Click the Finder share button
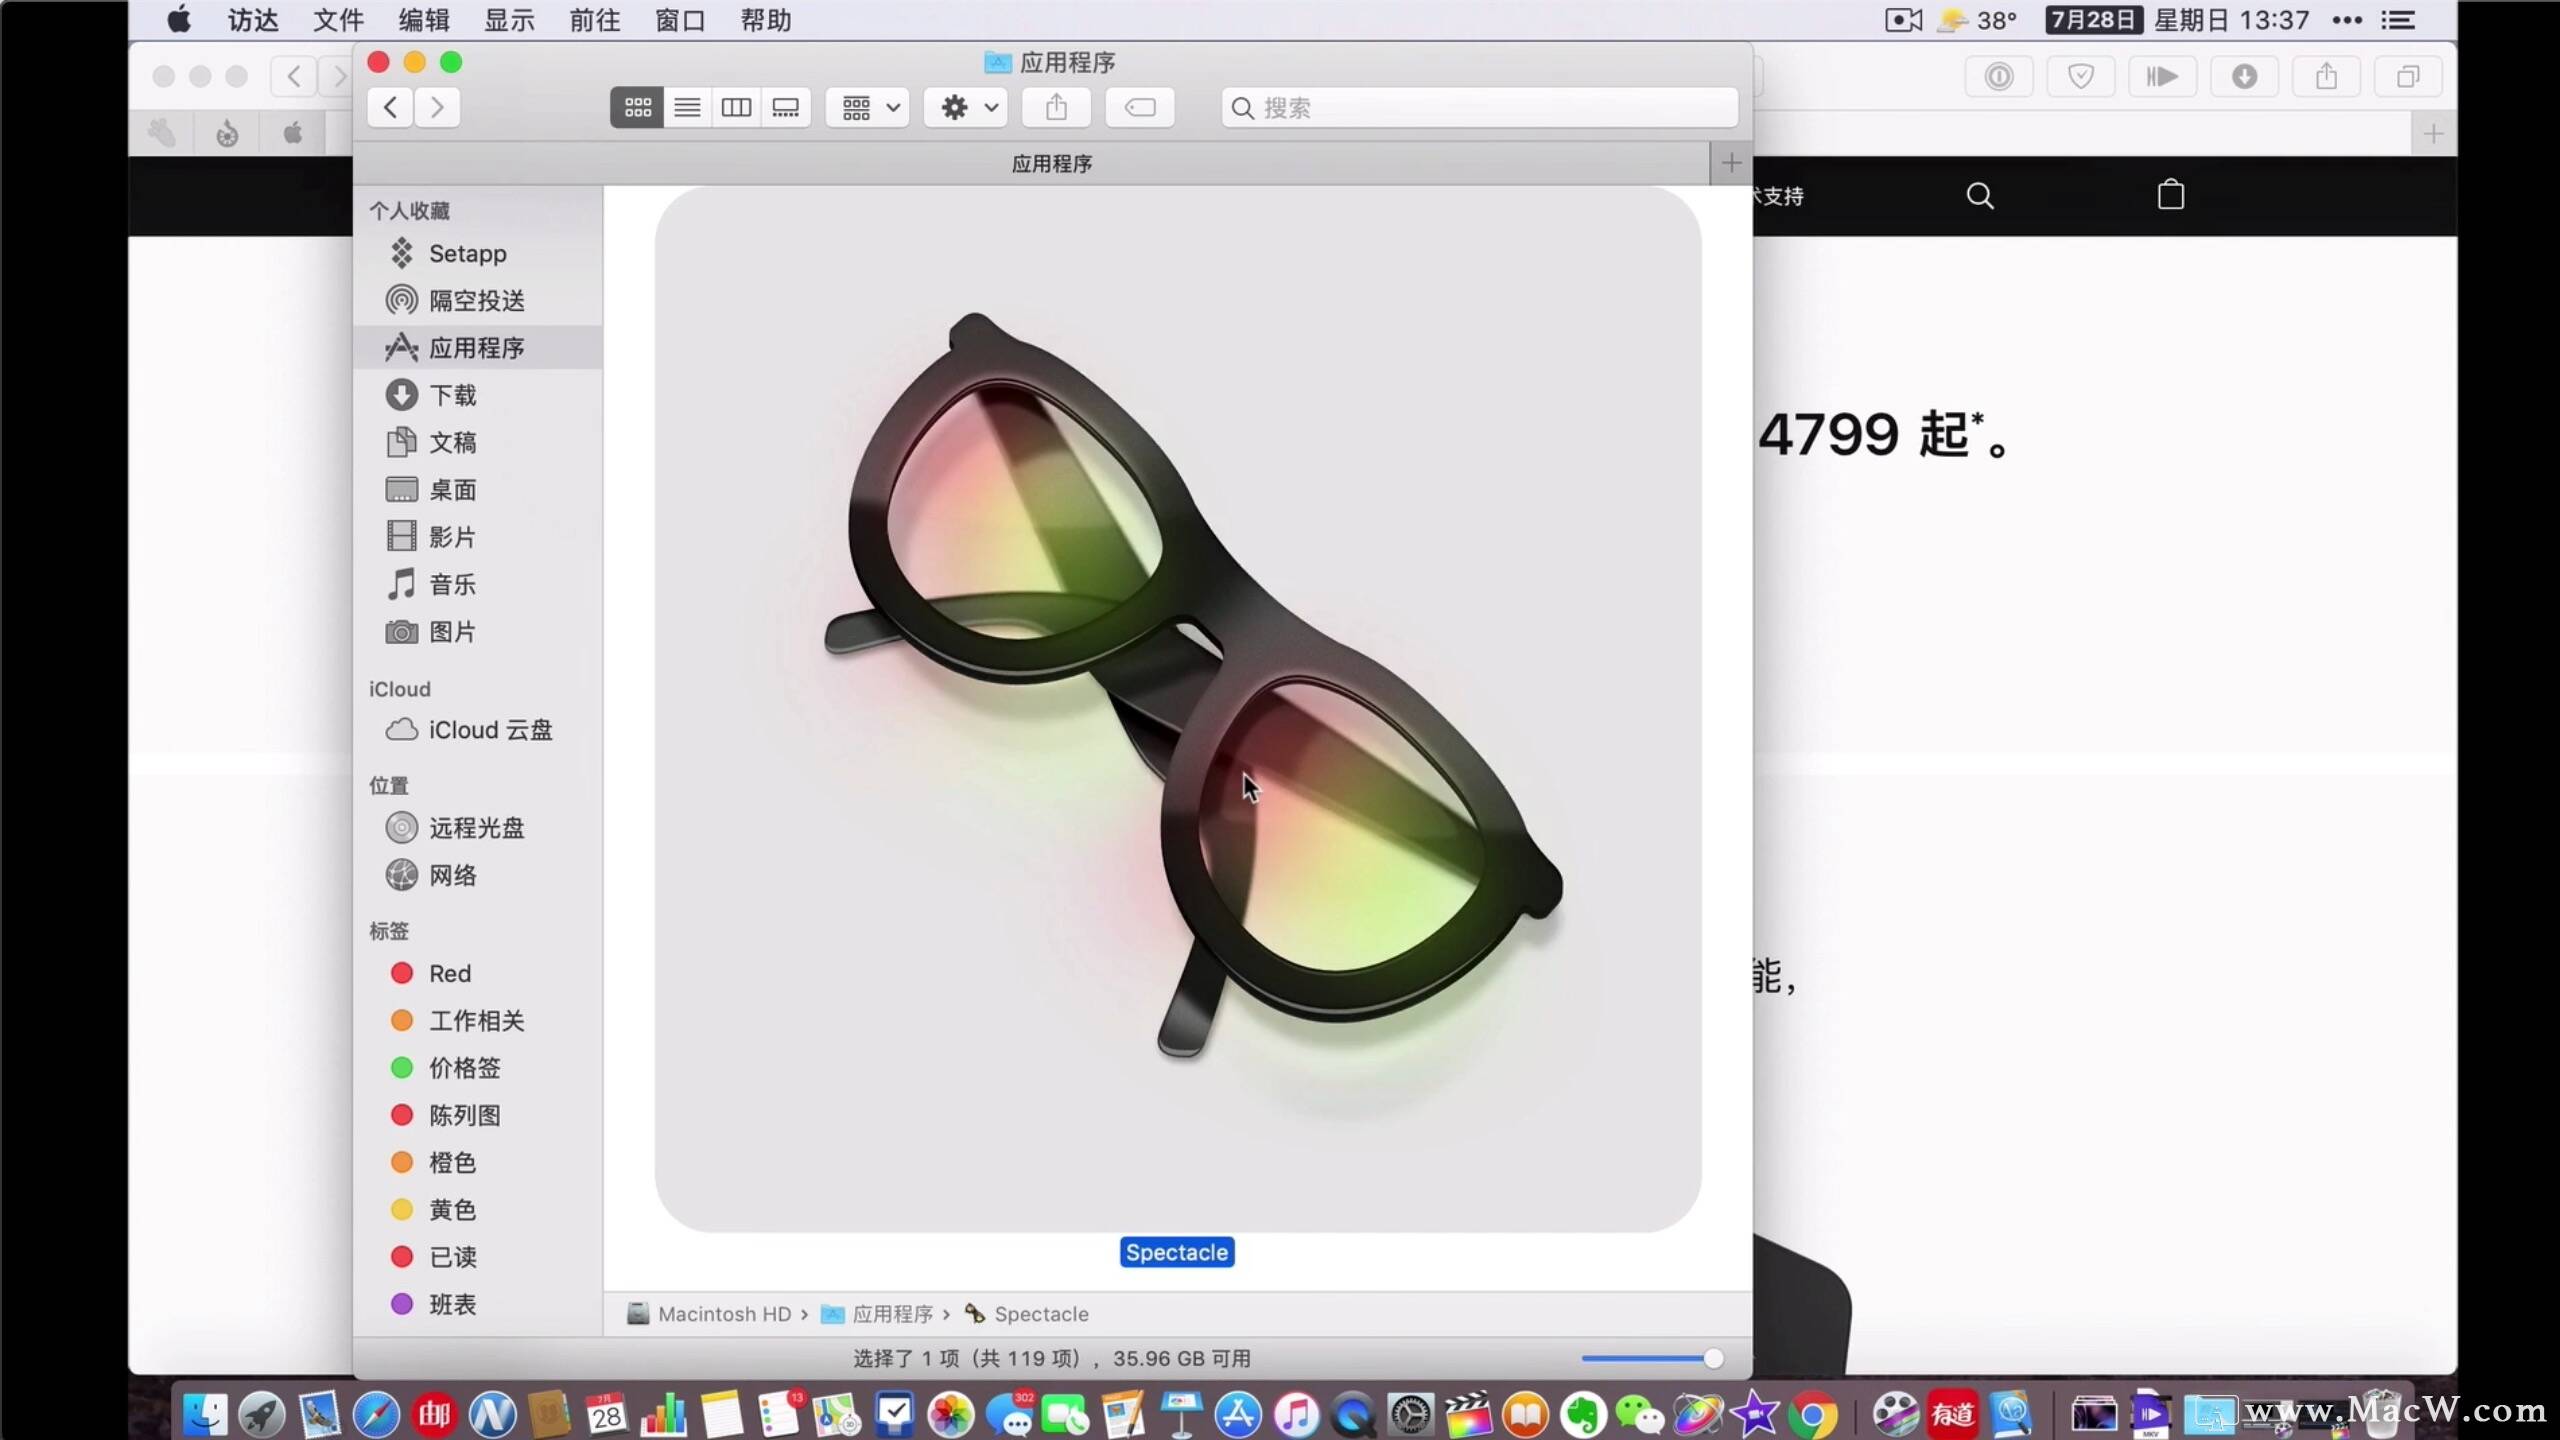 (x=1056, y=107)
